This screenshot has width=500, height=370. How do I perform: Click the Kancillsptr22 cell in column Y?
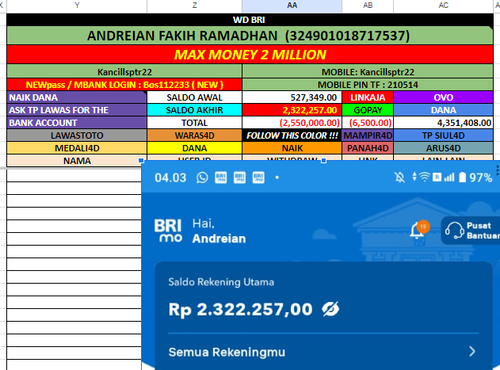[124, 72]
